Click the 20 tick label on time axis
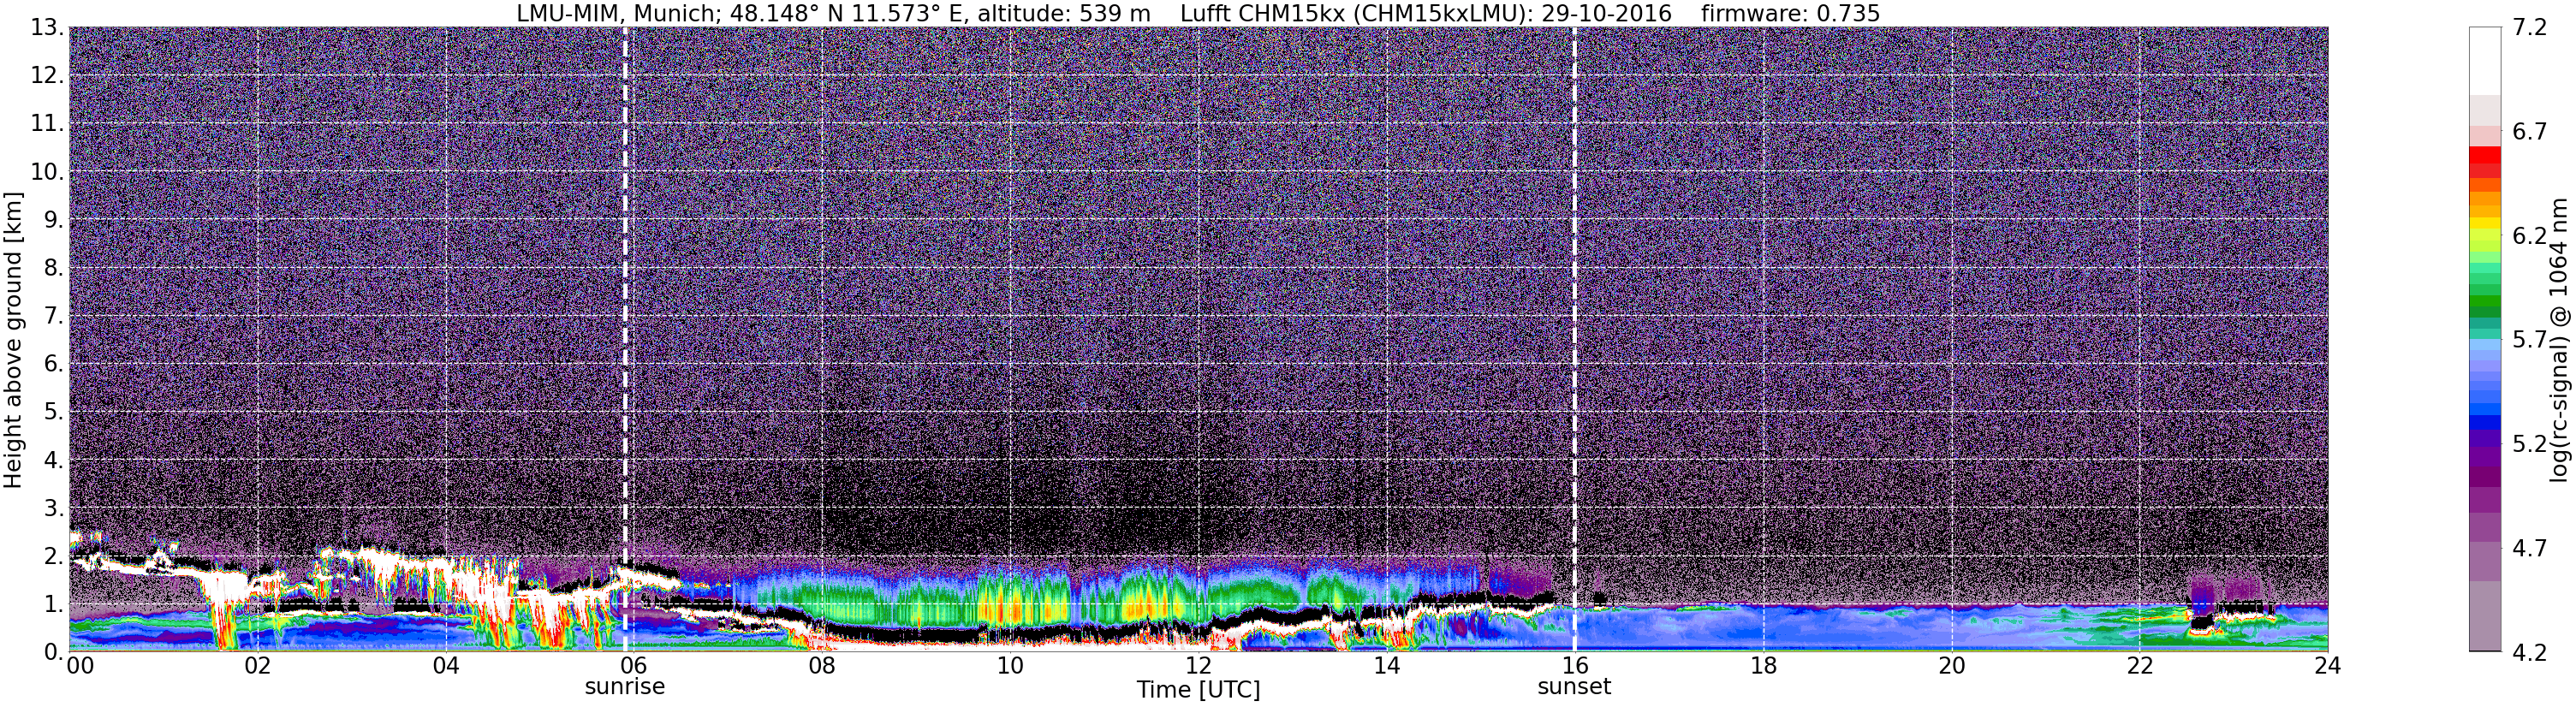The height and width of the screenshot is (707, 2576). 1952,666
